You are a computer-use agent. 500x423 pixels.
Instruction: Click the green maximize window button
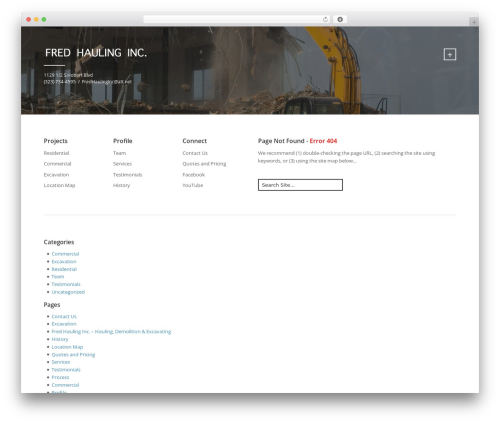(44, 20)
